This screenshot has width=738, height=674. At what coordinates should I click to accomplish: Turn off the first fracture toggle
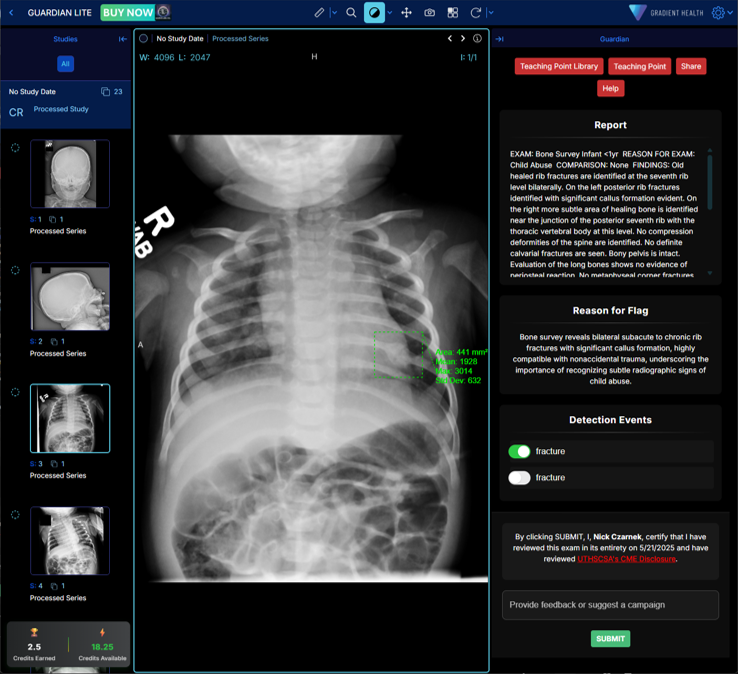(x=519, y=452)
